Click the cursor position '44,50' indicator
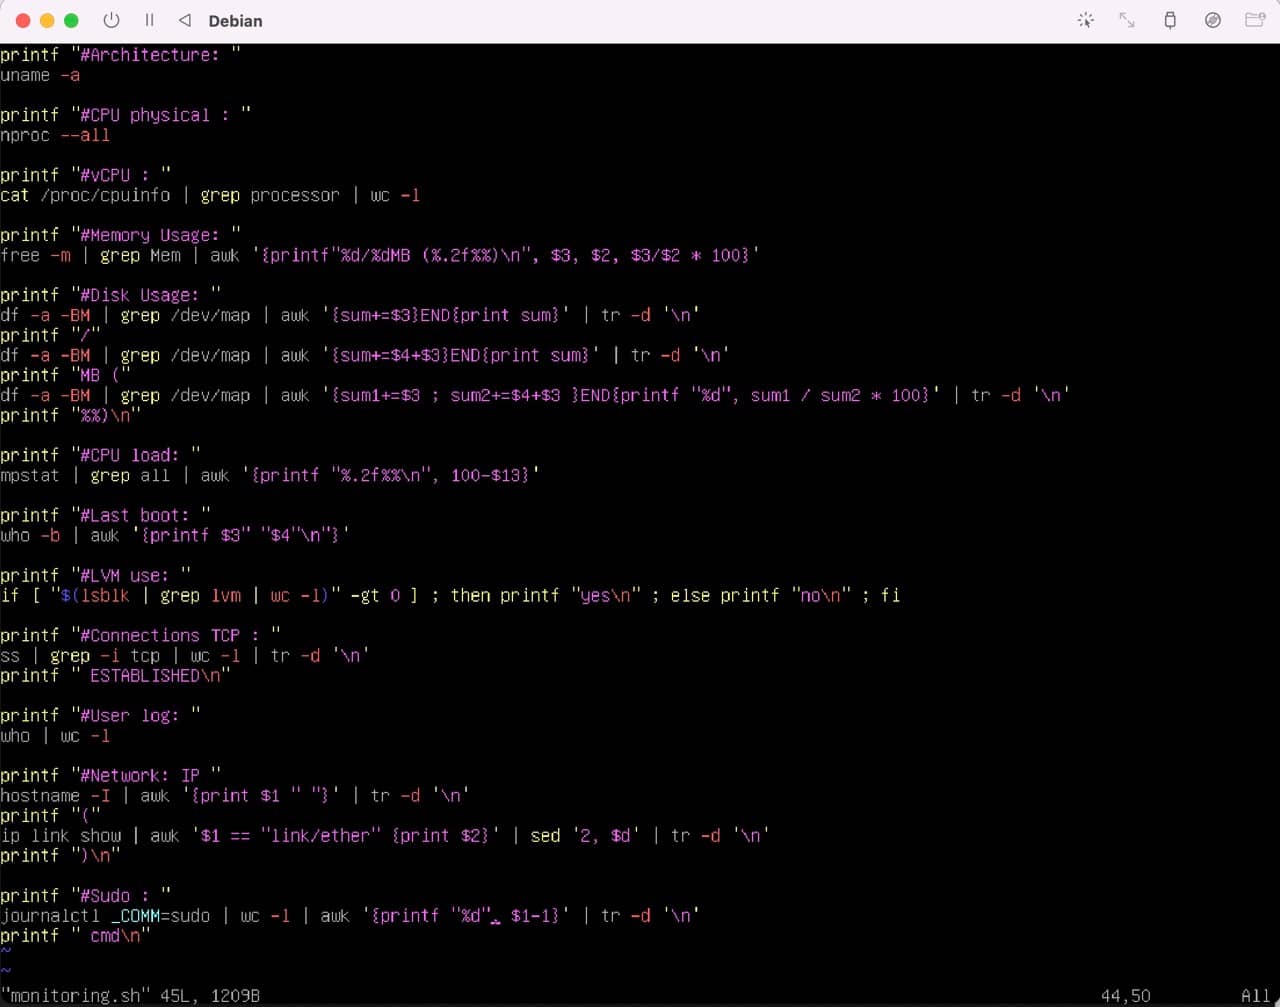This screenshot has height=1007, width=1280. 1125,995
